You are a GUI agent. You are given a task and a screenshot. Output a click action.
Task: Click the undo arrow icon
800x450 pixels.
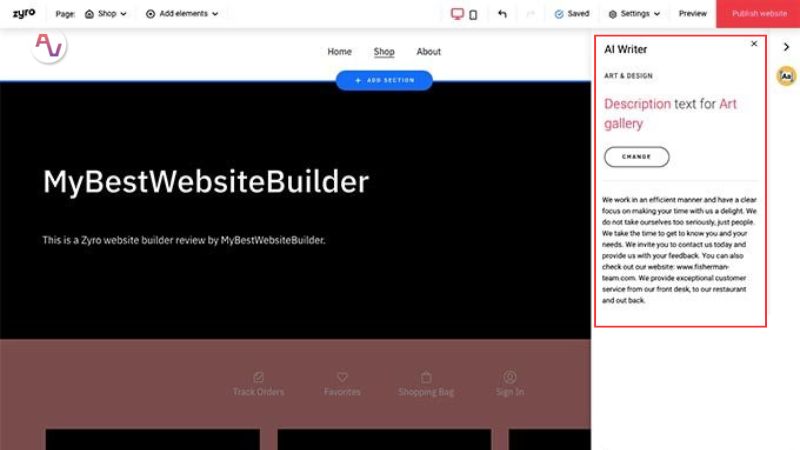click(x=502, y=14)
